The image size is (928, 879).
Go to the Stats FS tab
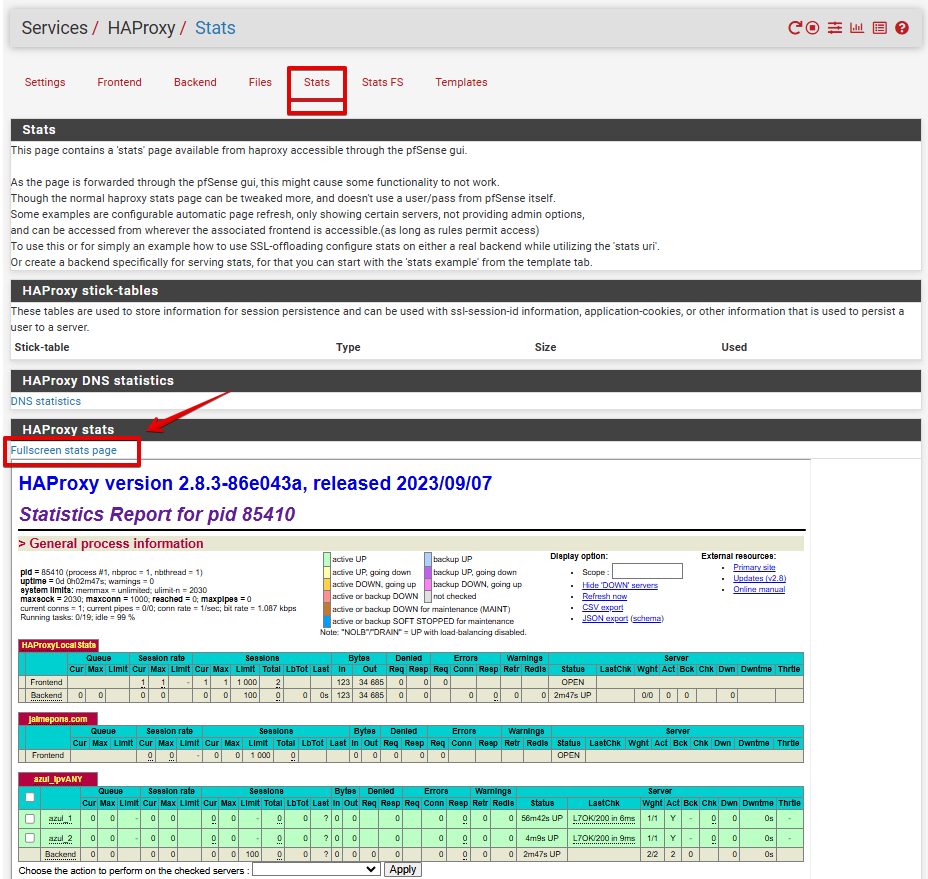[382, 82]
